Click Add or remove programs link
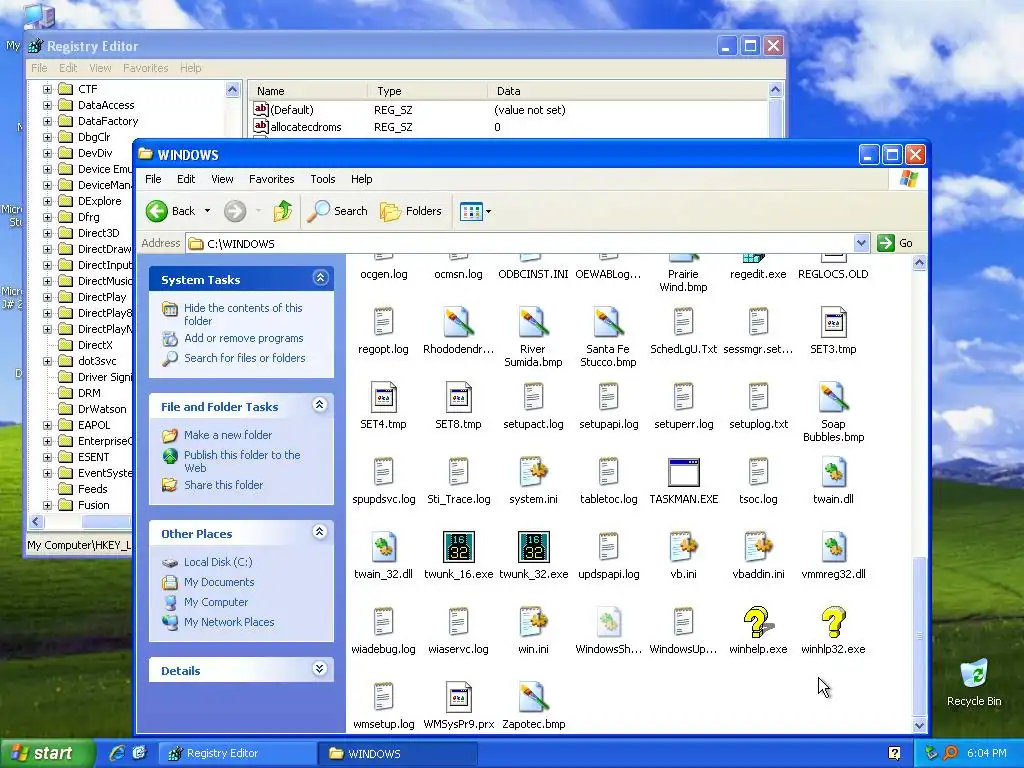This screenshot has width=1024, height=768. tap(244, 338)
